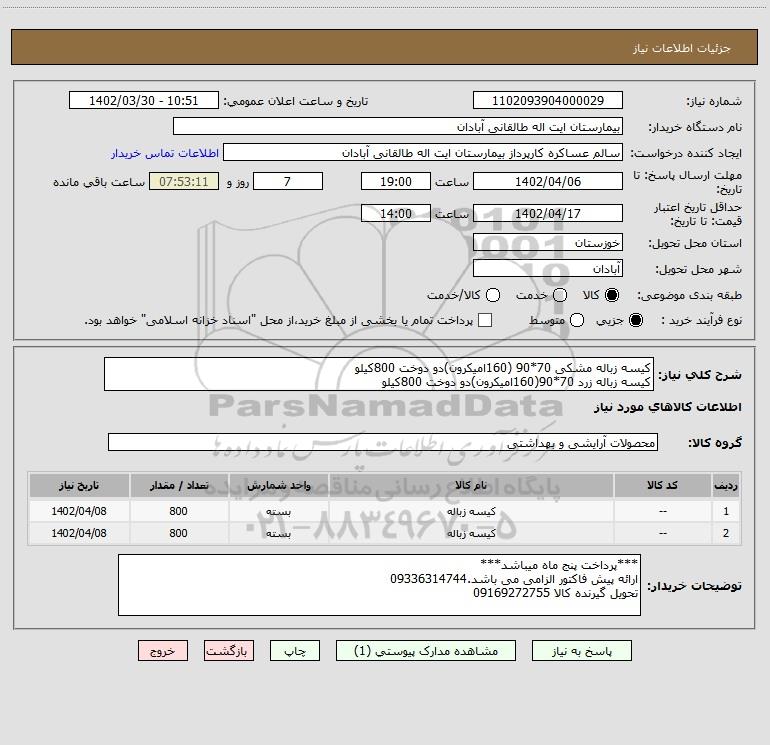Click the validity hour field 14:00
The image size is (770, 745).
pos(396,213)
